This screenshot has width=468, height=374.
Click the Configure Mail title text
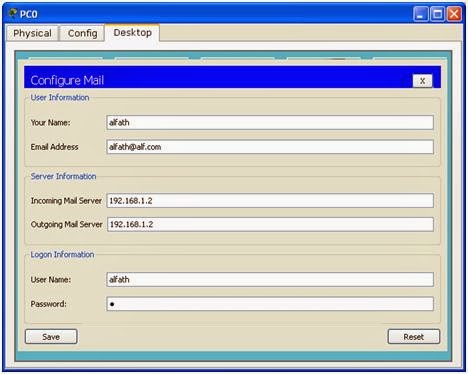pos(67,80)
